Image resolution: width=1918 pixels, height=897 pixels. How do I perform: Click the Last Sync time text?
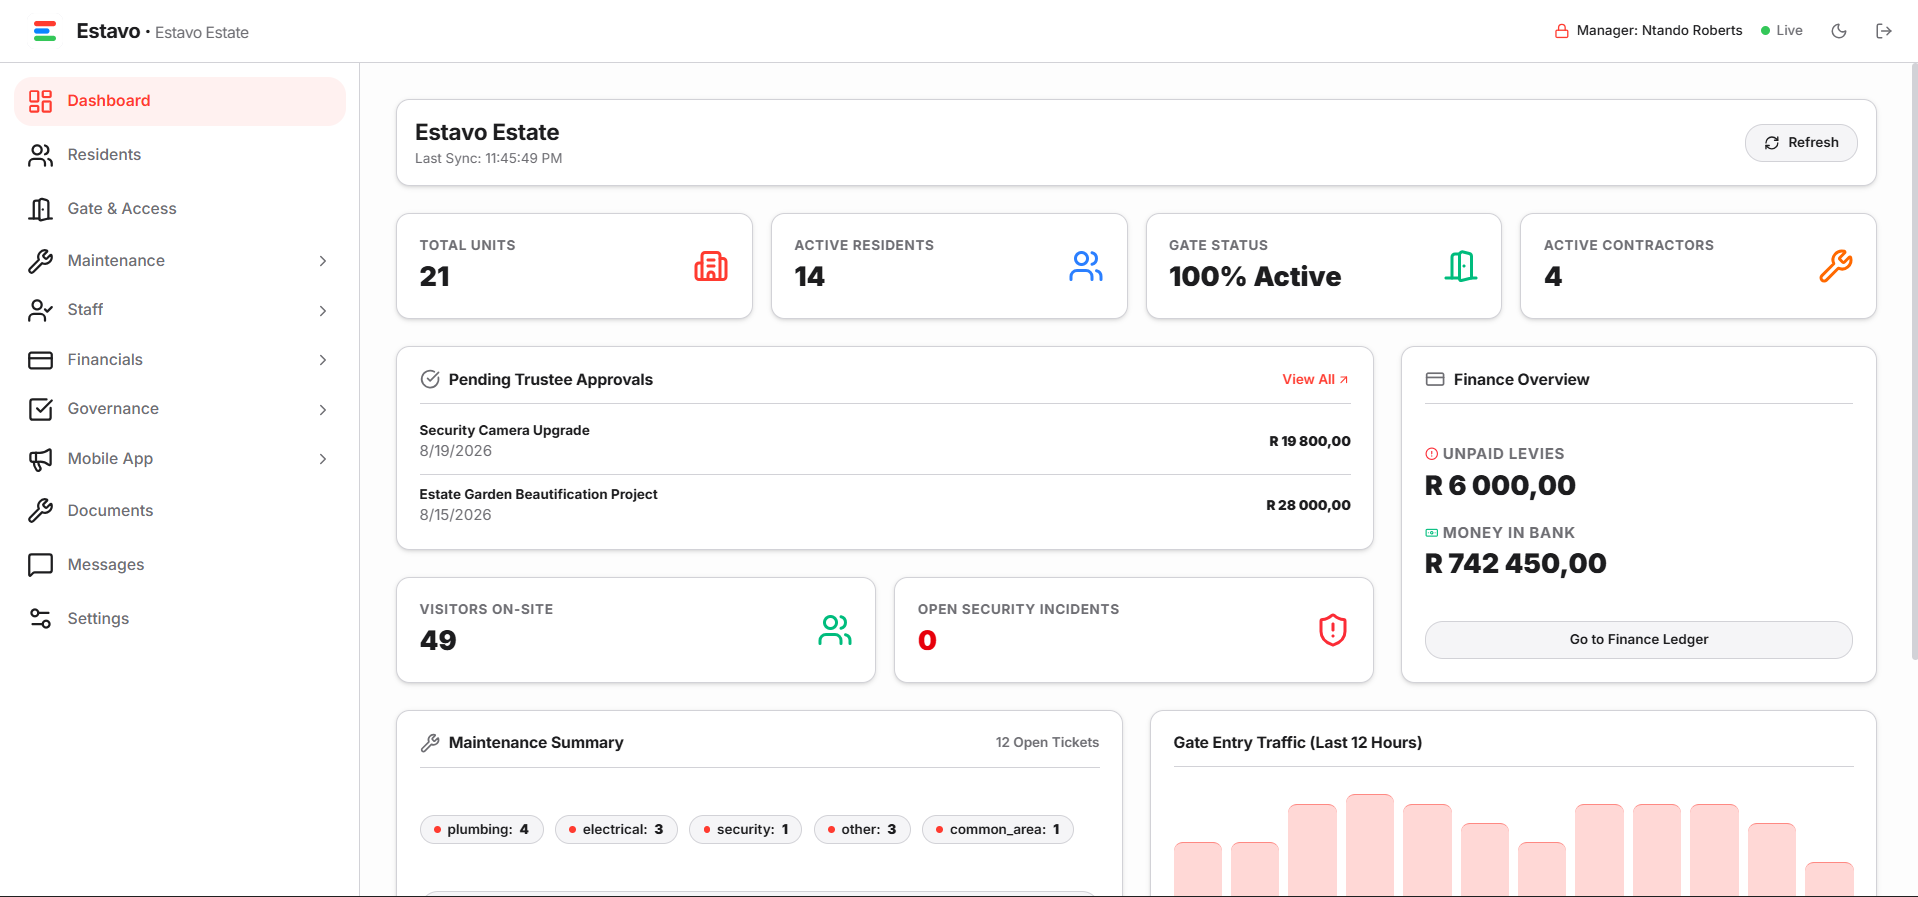[489, 159]
